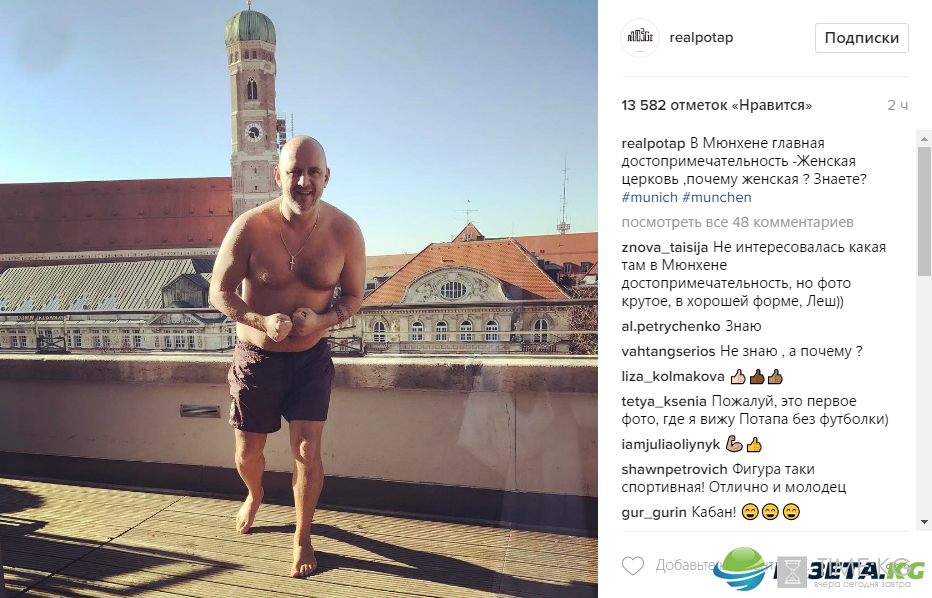Open the al.petrychenko commenter profile

tap(671, 326)
